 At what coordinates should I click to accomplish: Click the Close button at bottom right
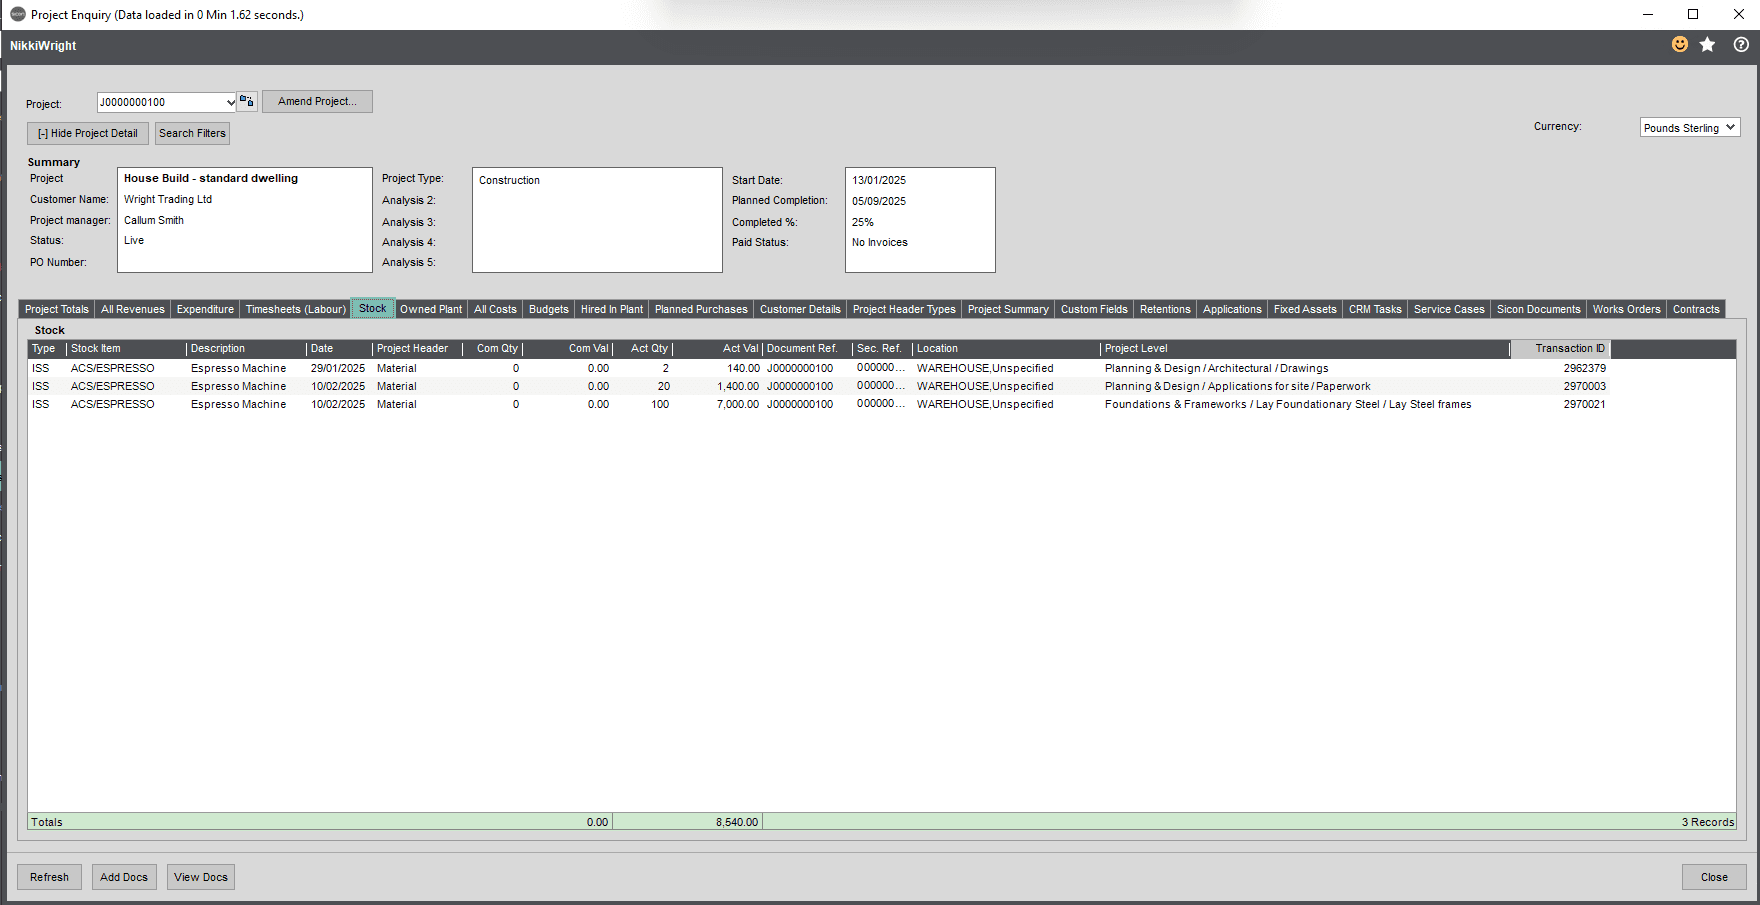coord(1714,877)
